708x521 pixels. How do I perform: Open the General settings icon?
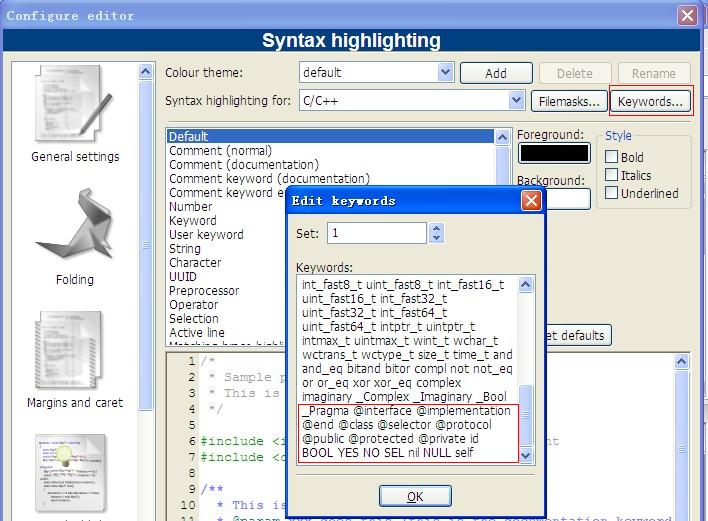[x=74, y=105]
